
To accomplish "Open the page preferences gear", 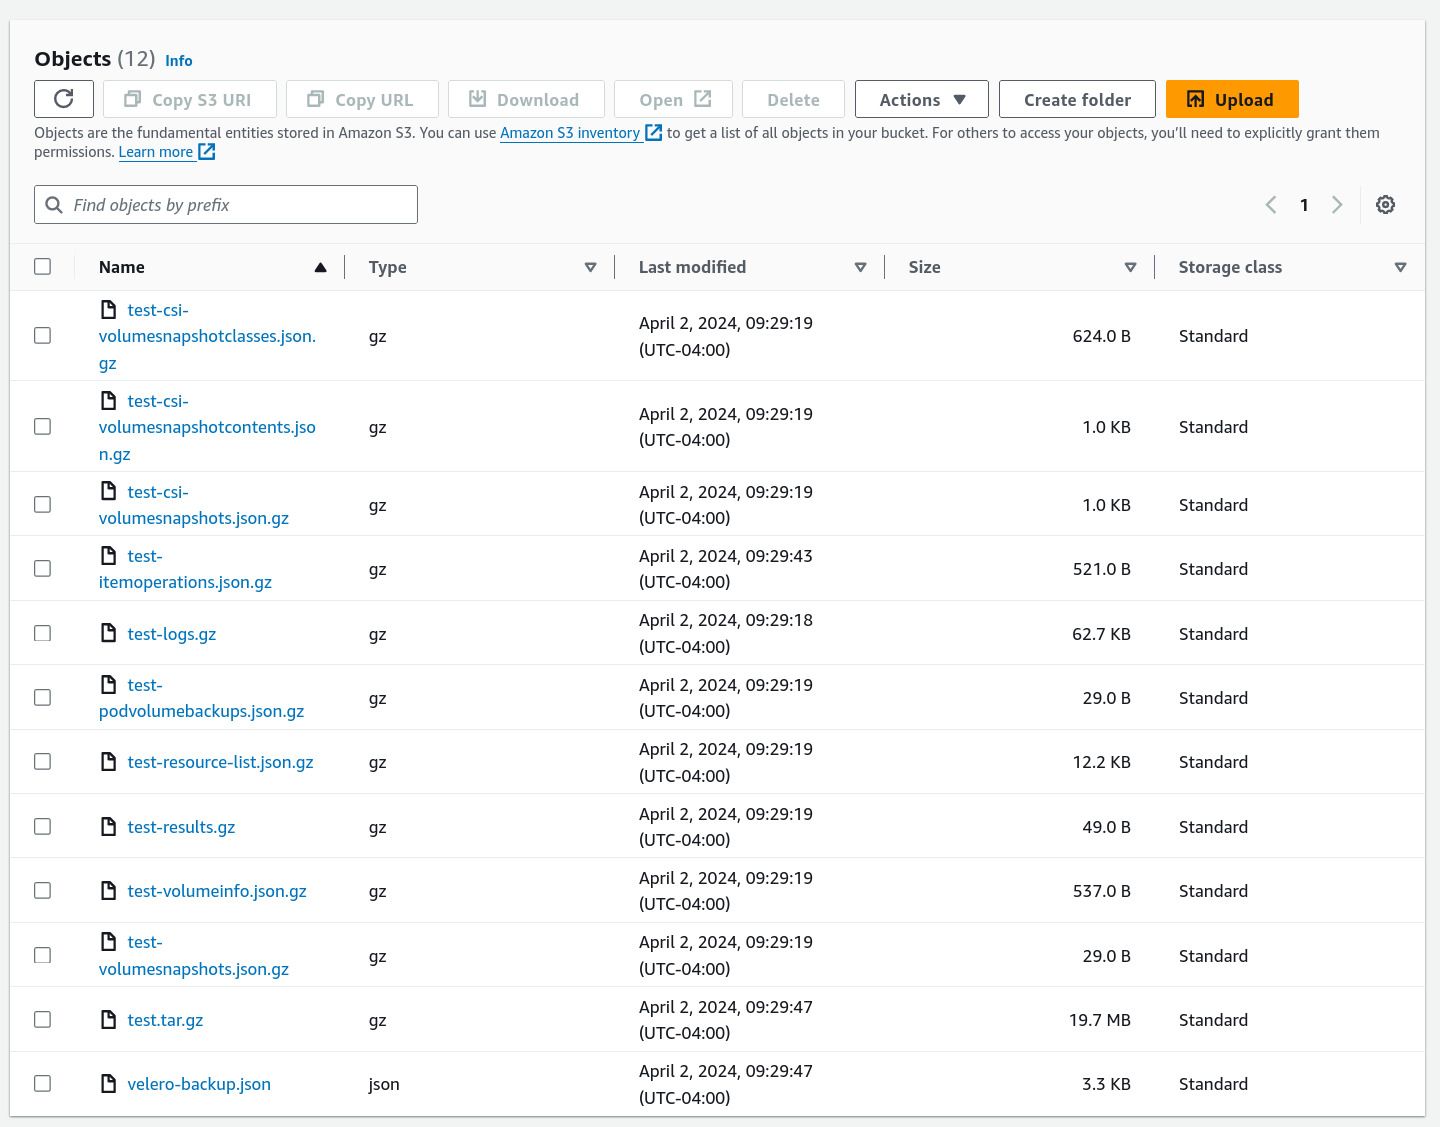I will pyautogui.click(x=1386, y=204).
